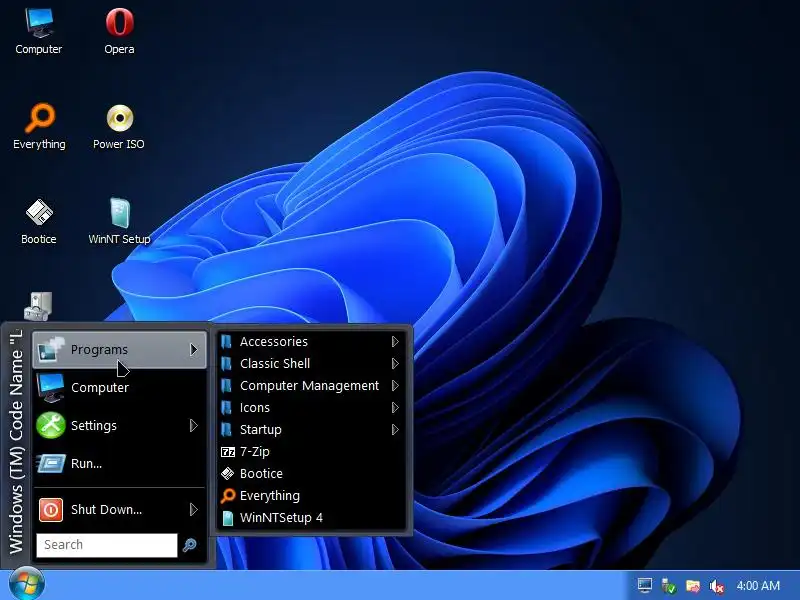Screen dimensions: 800x600
Task: Click the Bootice icon in the Programs submenu
Action: [x=228, y=473]
